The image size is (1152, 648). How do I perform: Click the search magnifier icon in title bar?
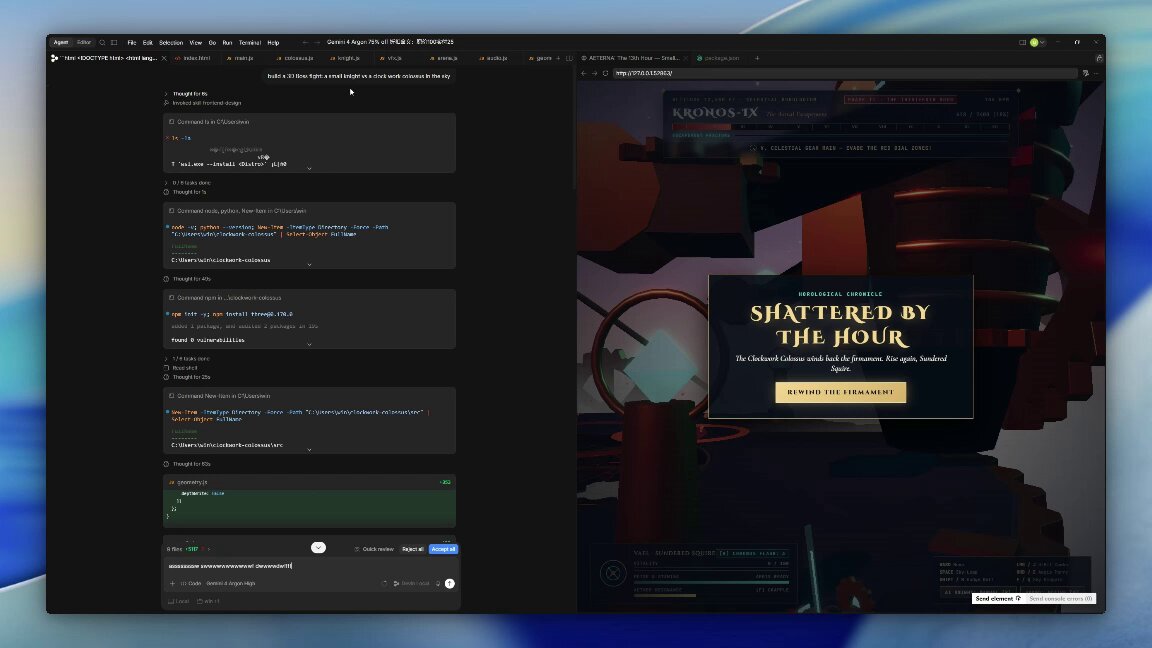(x=102, y=43)
